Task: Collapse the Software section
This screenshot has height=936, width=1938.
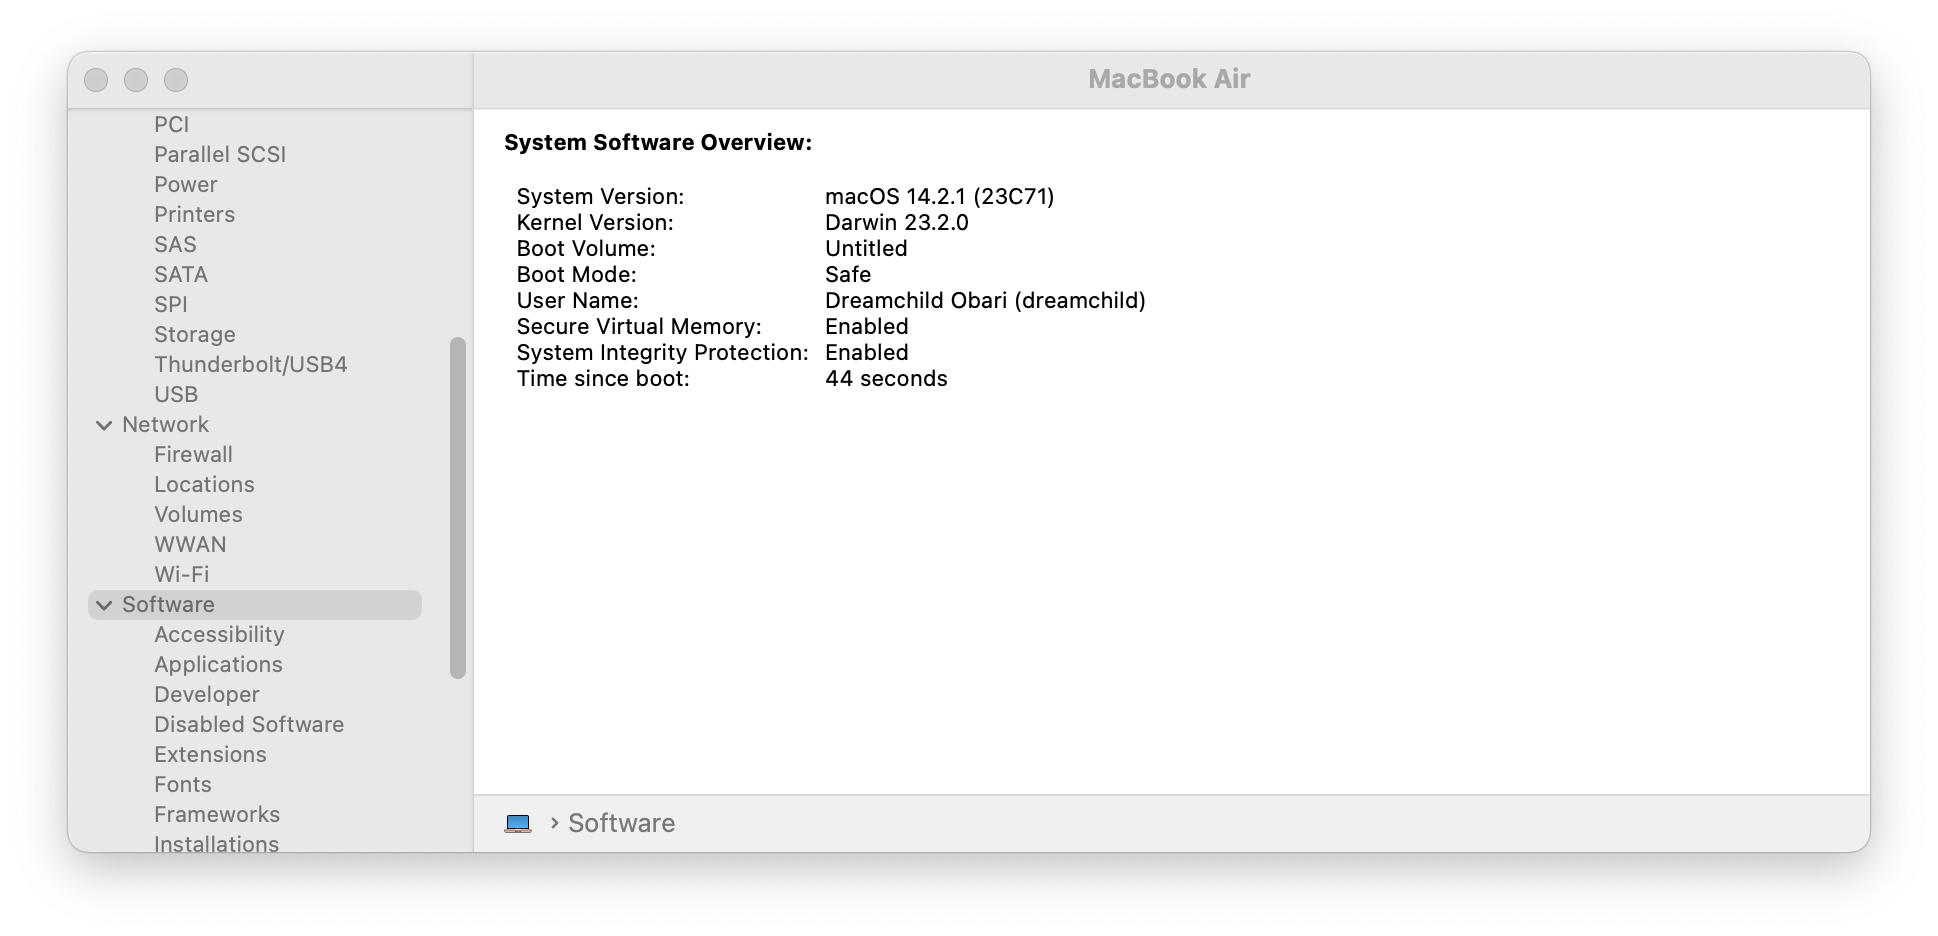Action: click(x=103, y=604)
